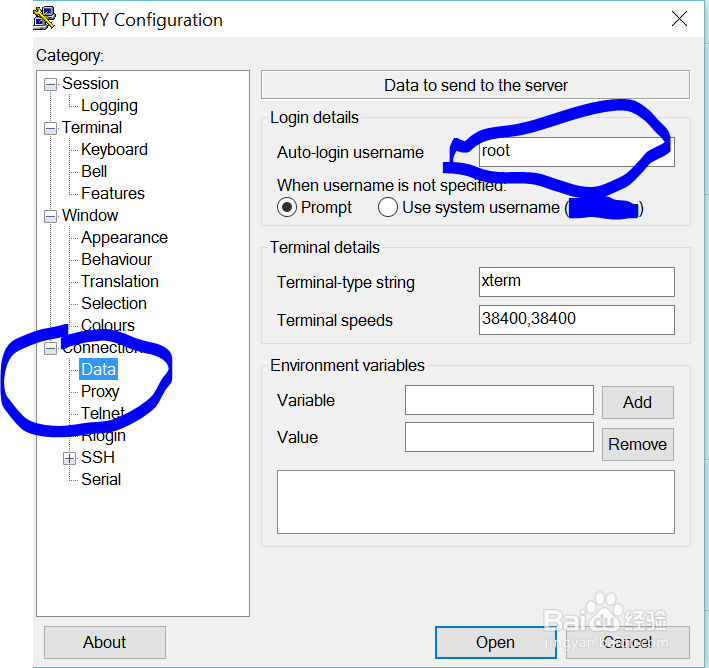Open the Logging category
The width and height of the screenshot is (709, 668).
pos(109,106)
